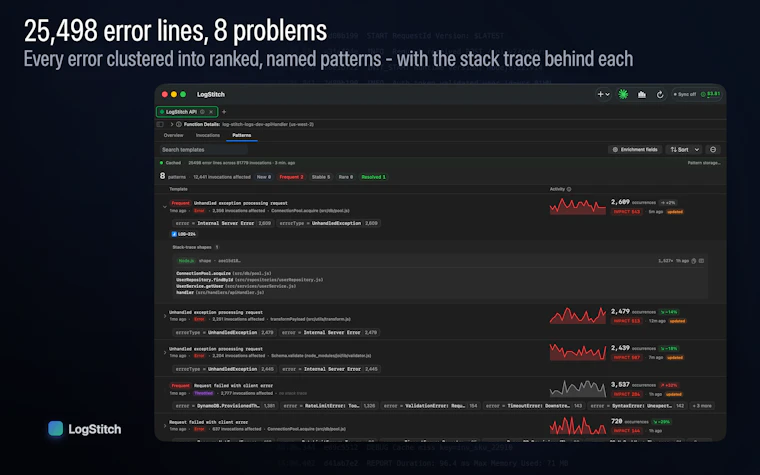760x475 pixels.
Task: Click the green starburst icon in the title bar
Action: click(623, 95)
